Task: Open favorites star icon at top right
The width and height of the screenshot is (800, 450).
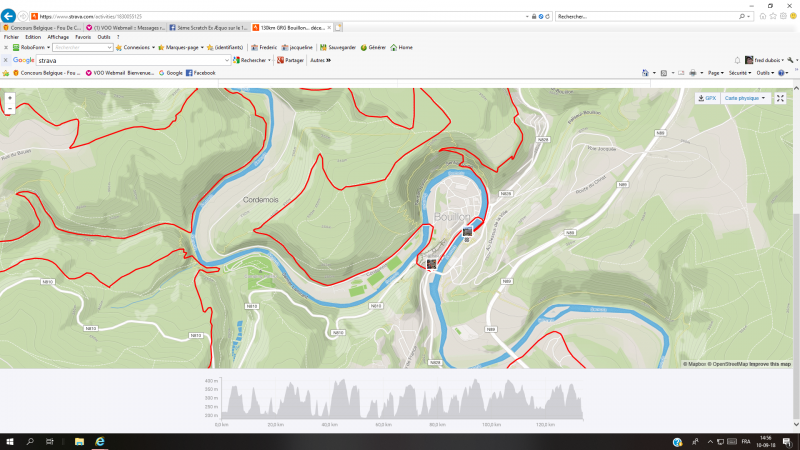Action: [773, 16]
